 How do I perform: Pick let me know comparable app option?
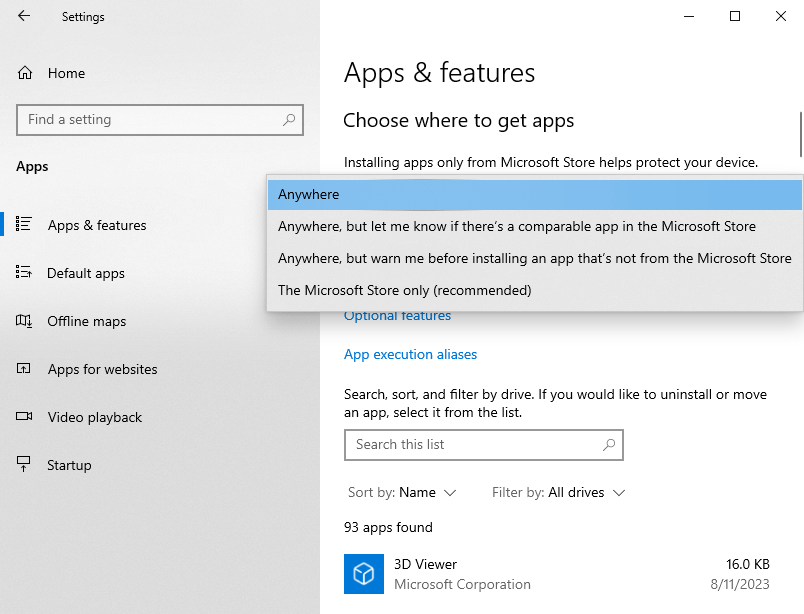[516, 227]
